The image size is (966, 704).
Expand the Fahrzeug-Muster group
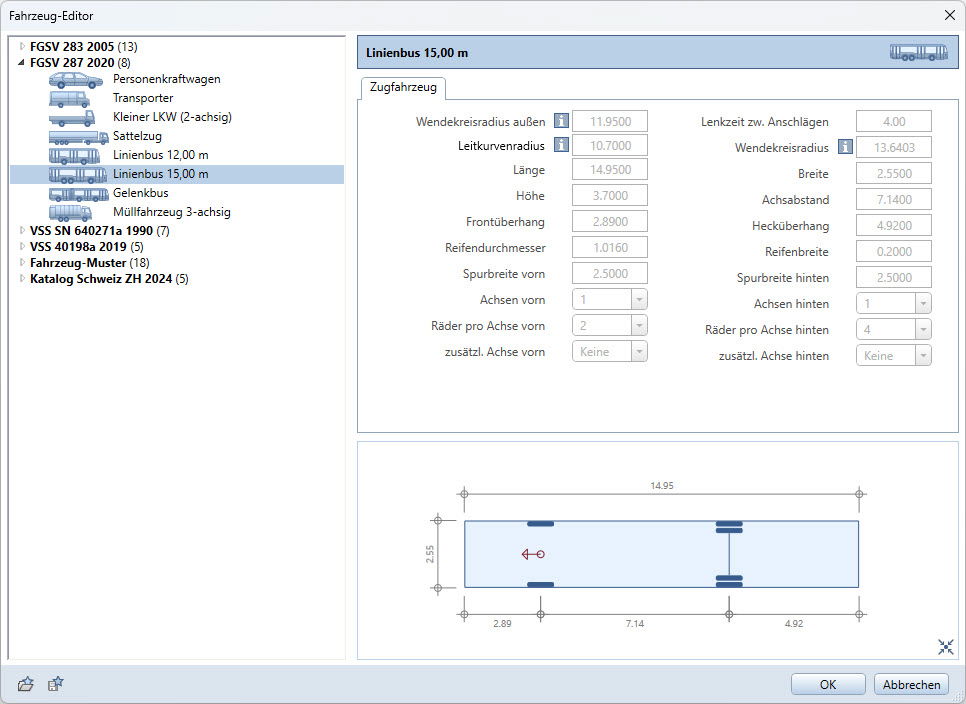(22, 262)
